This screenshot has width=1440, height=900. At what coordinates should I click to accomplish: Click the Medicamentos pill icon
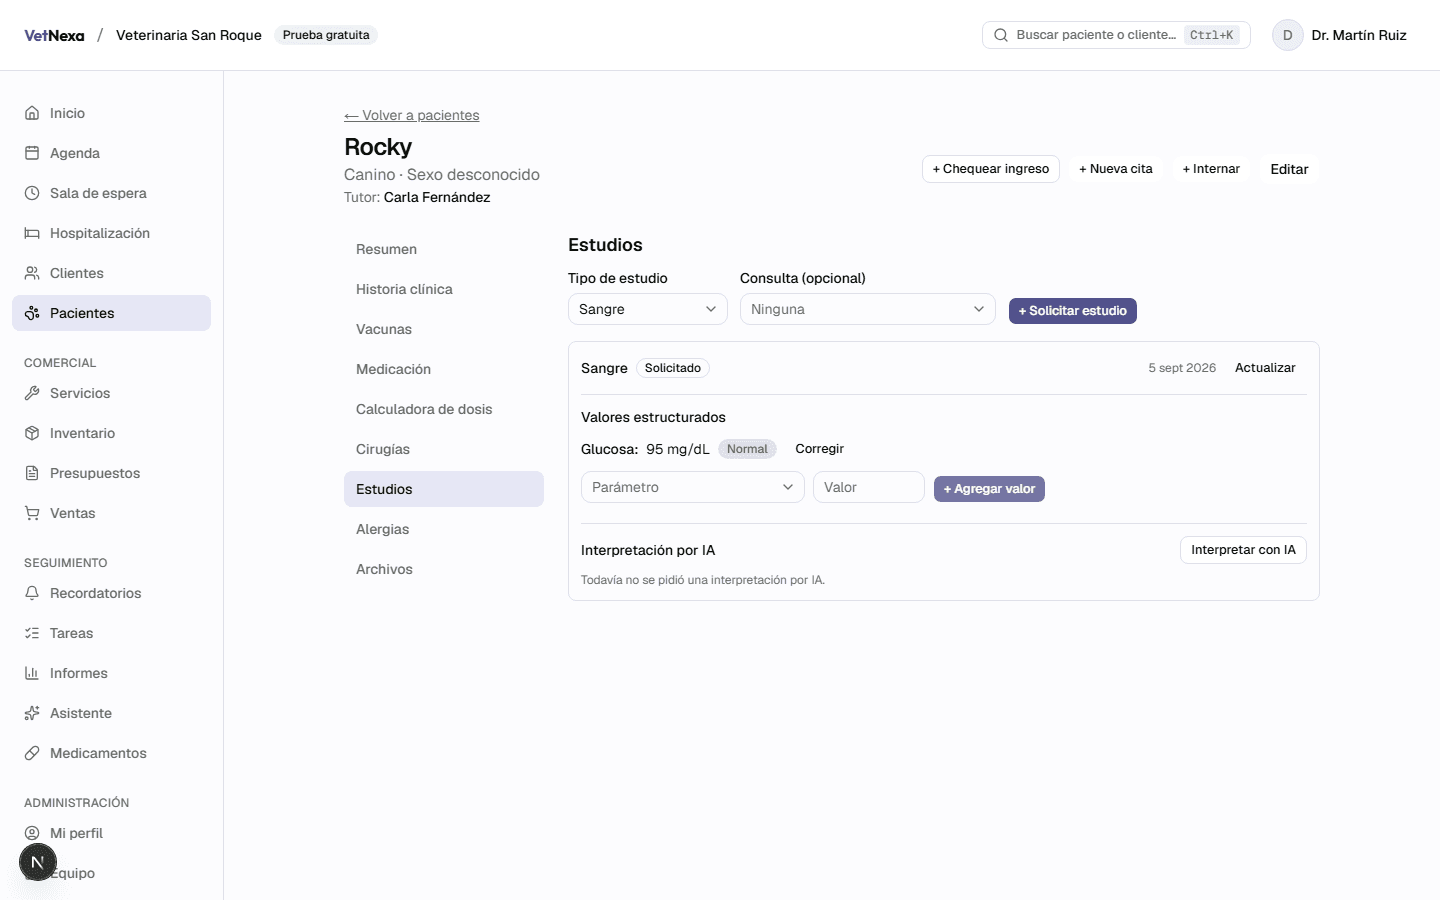pos(32,753)
